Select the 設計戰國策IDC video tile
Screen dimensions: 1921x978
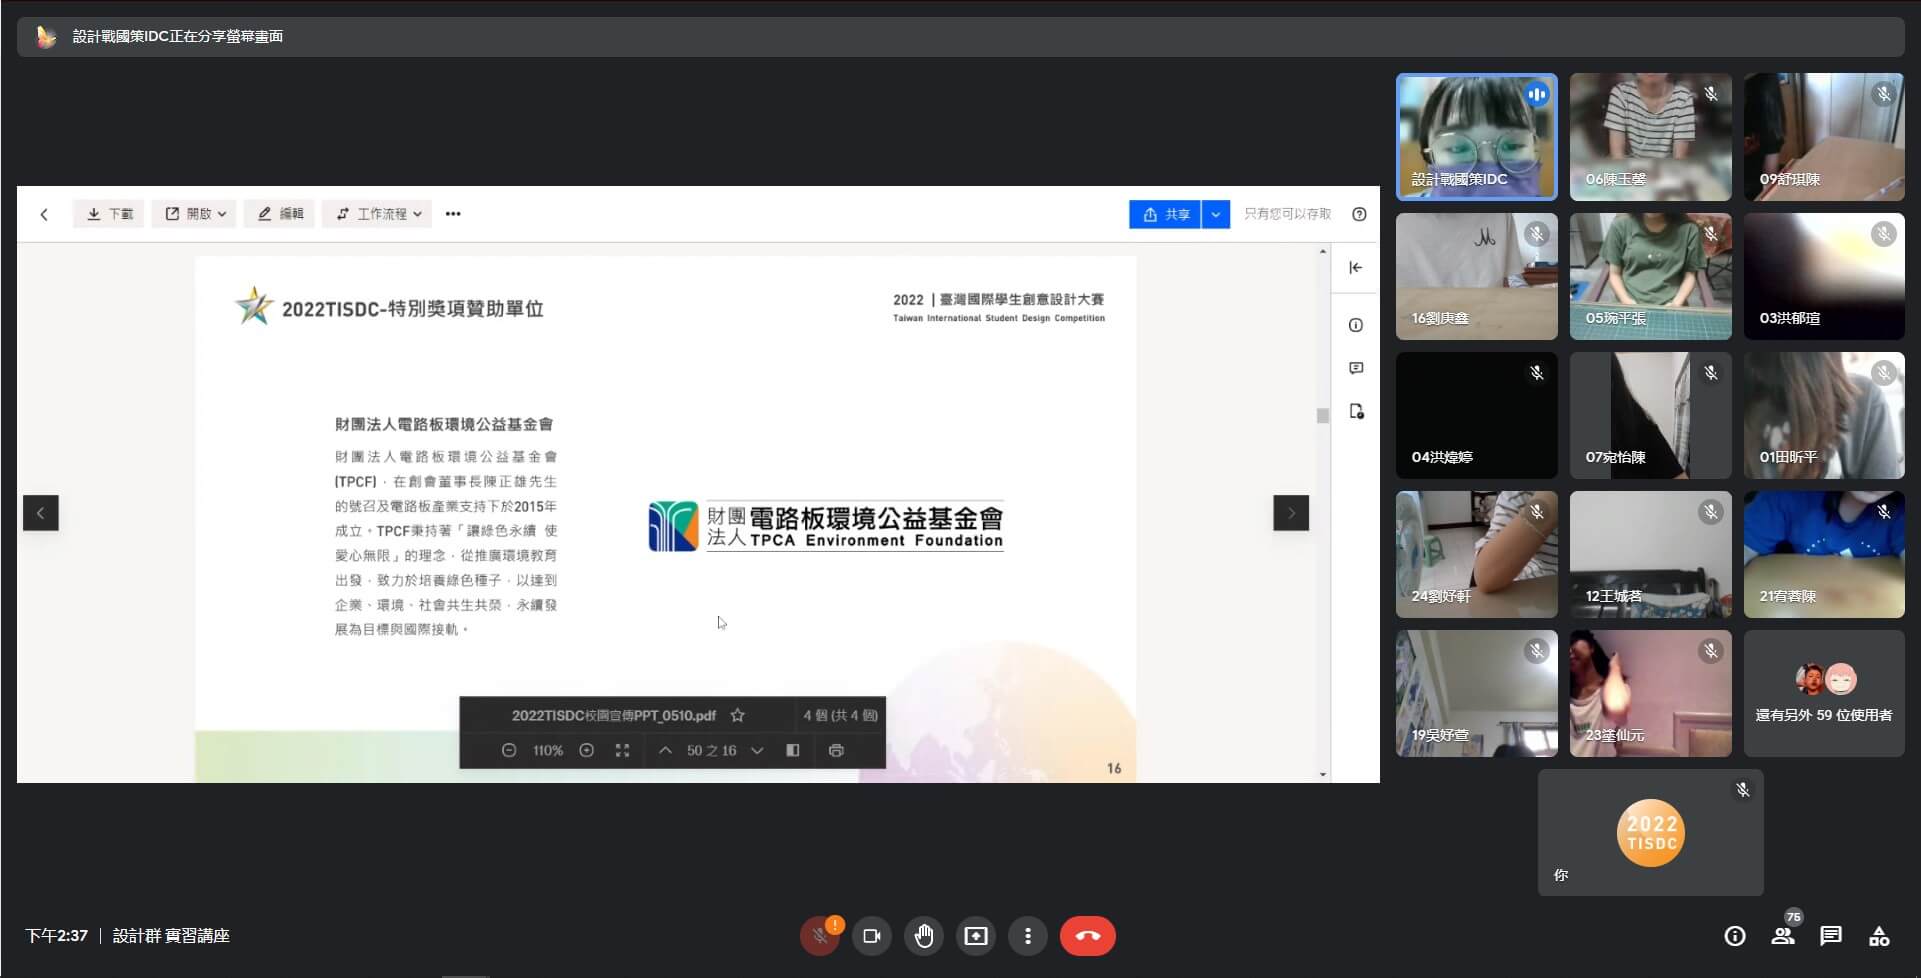[x=1476, y=137]
